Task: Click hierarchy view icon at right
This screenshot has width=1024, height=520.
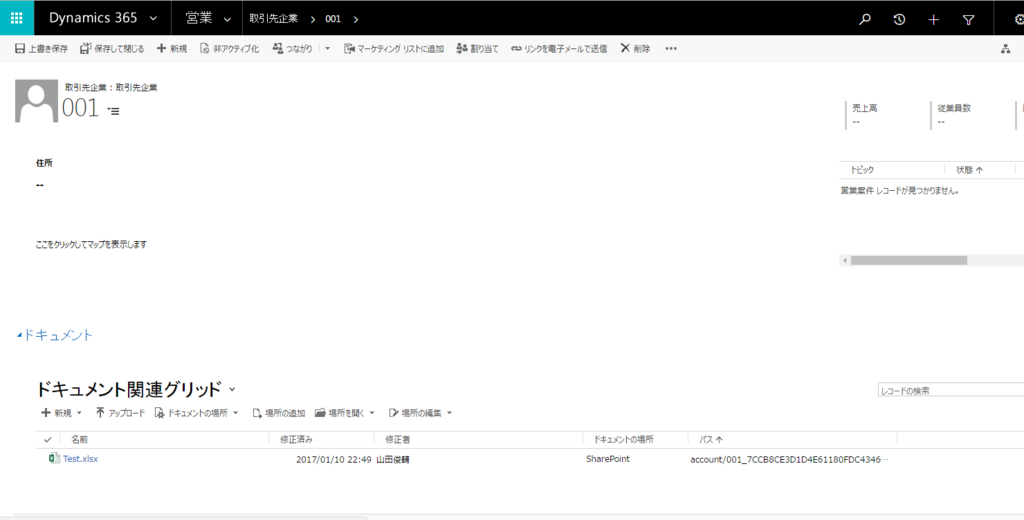Action: click(1005, 49)
